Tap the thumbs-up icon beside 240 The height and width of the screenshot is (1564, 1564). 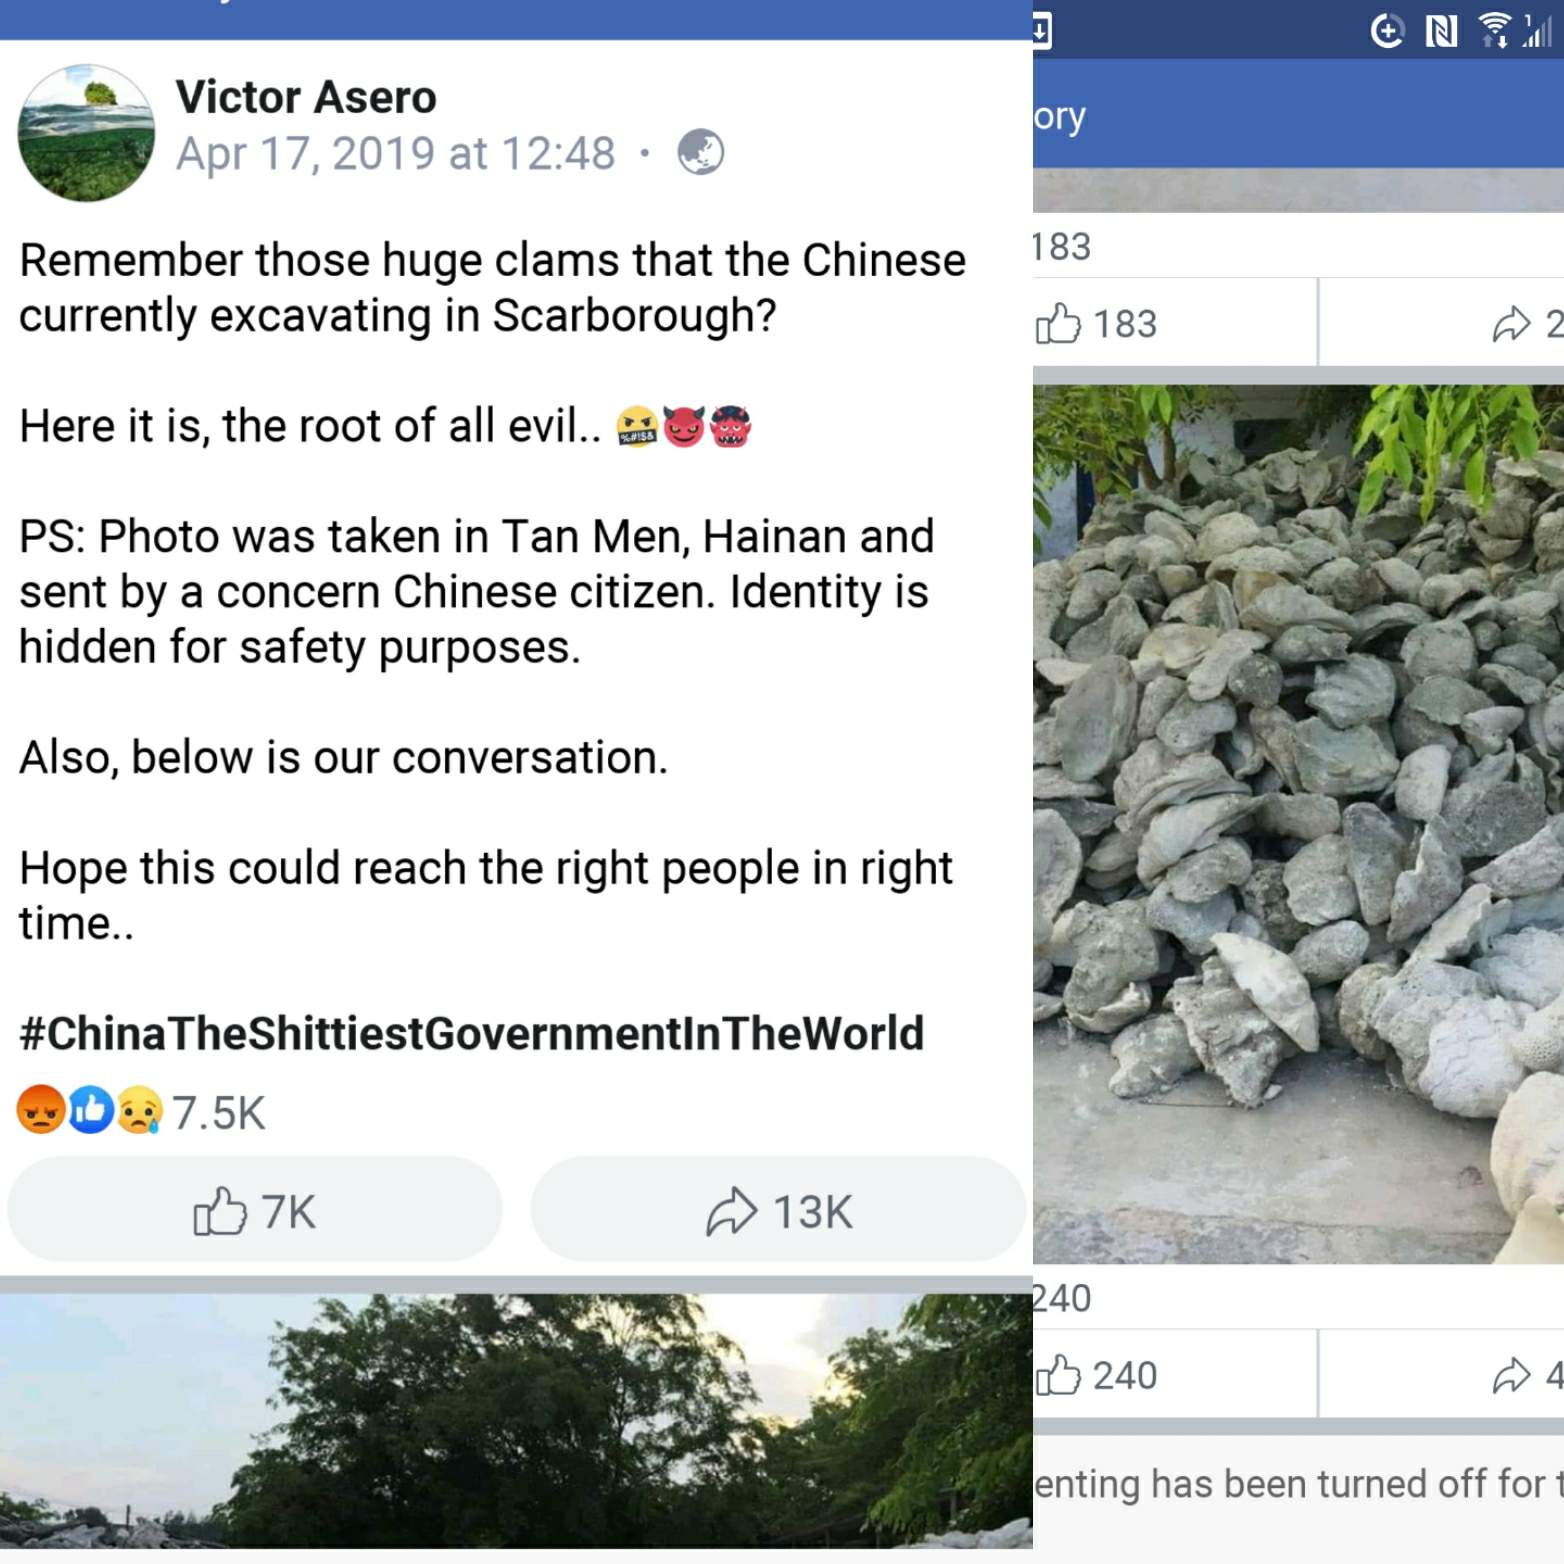coord(1058,1376)
